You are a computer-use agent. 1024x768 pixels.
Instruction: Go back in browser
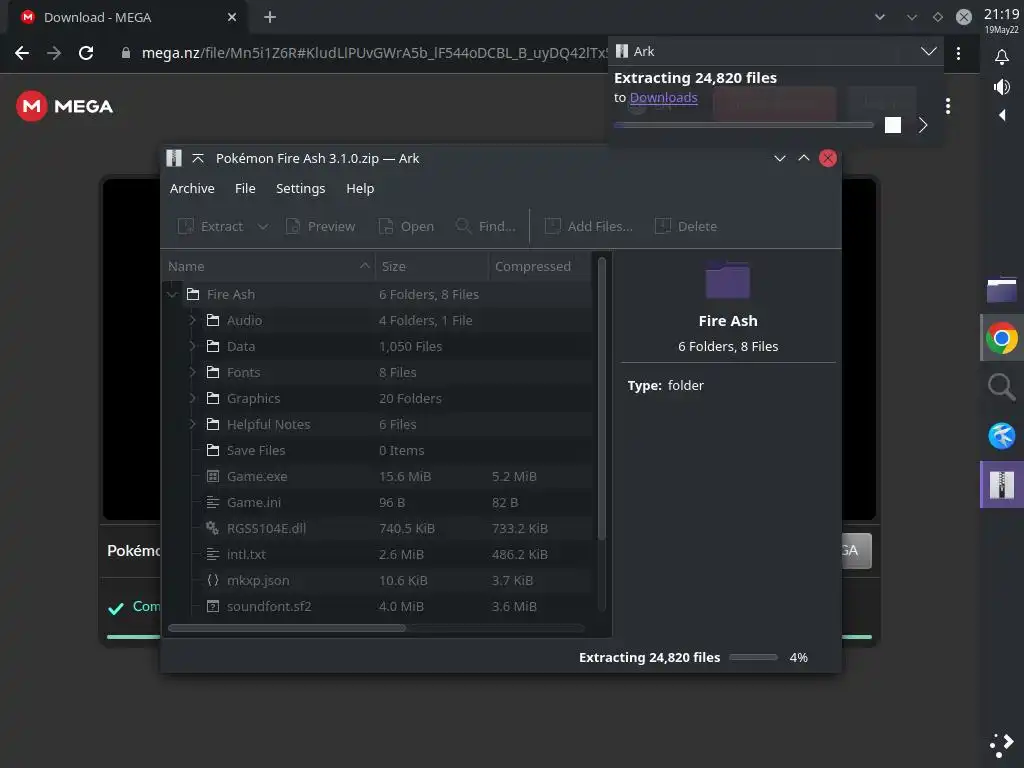(x=22, y=53)
